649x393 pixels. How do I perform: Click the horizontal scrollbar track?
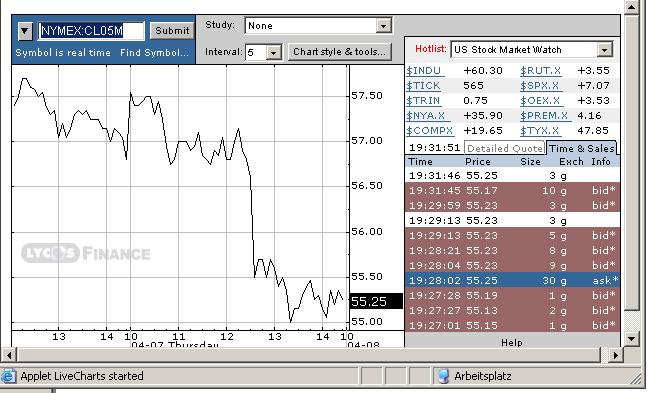pyautogui.click(x=604, y=355)
